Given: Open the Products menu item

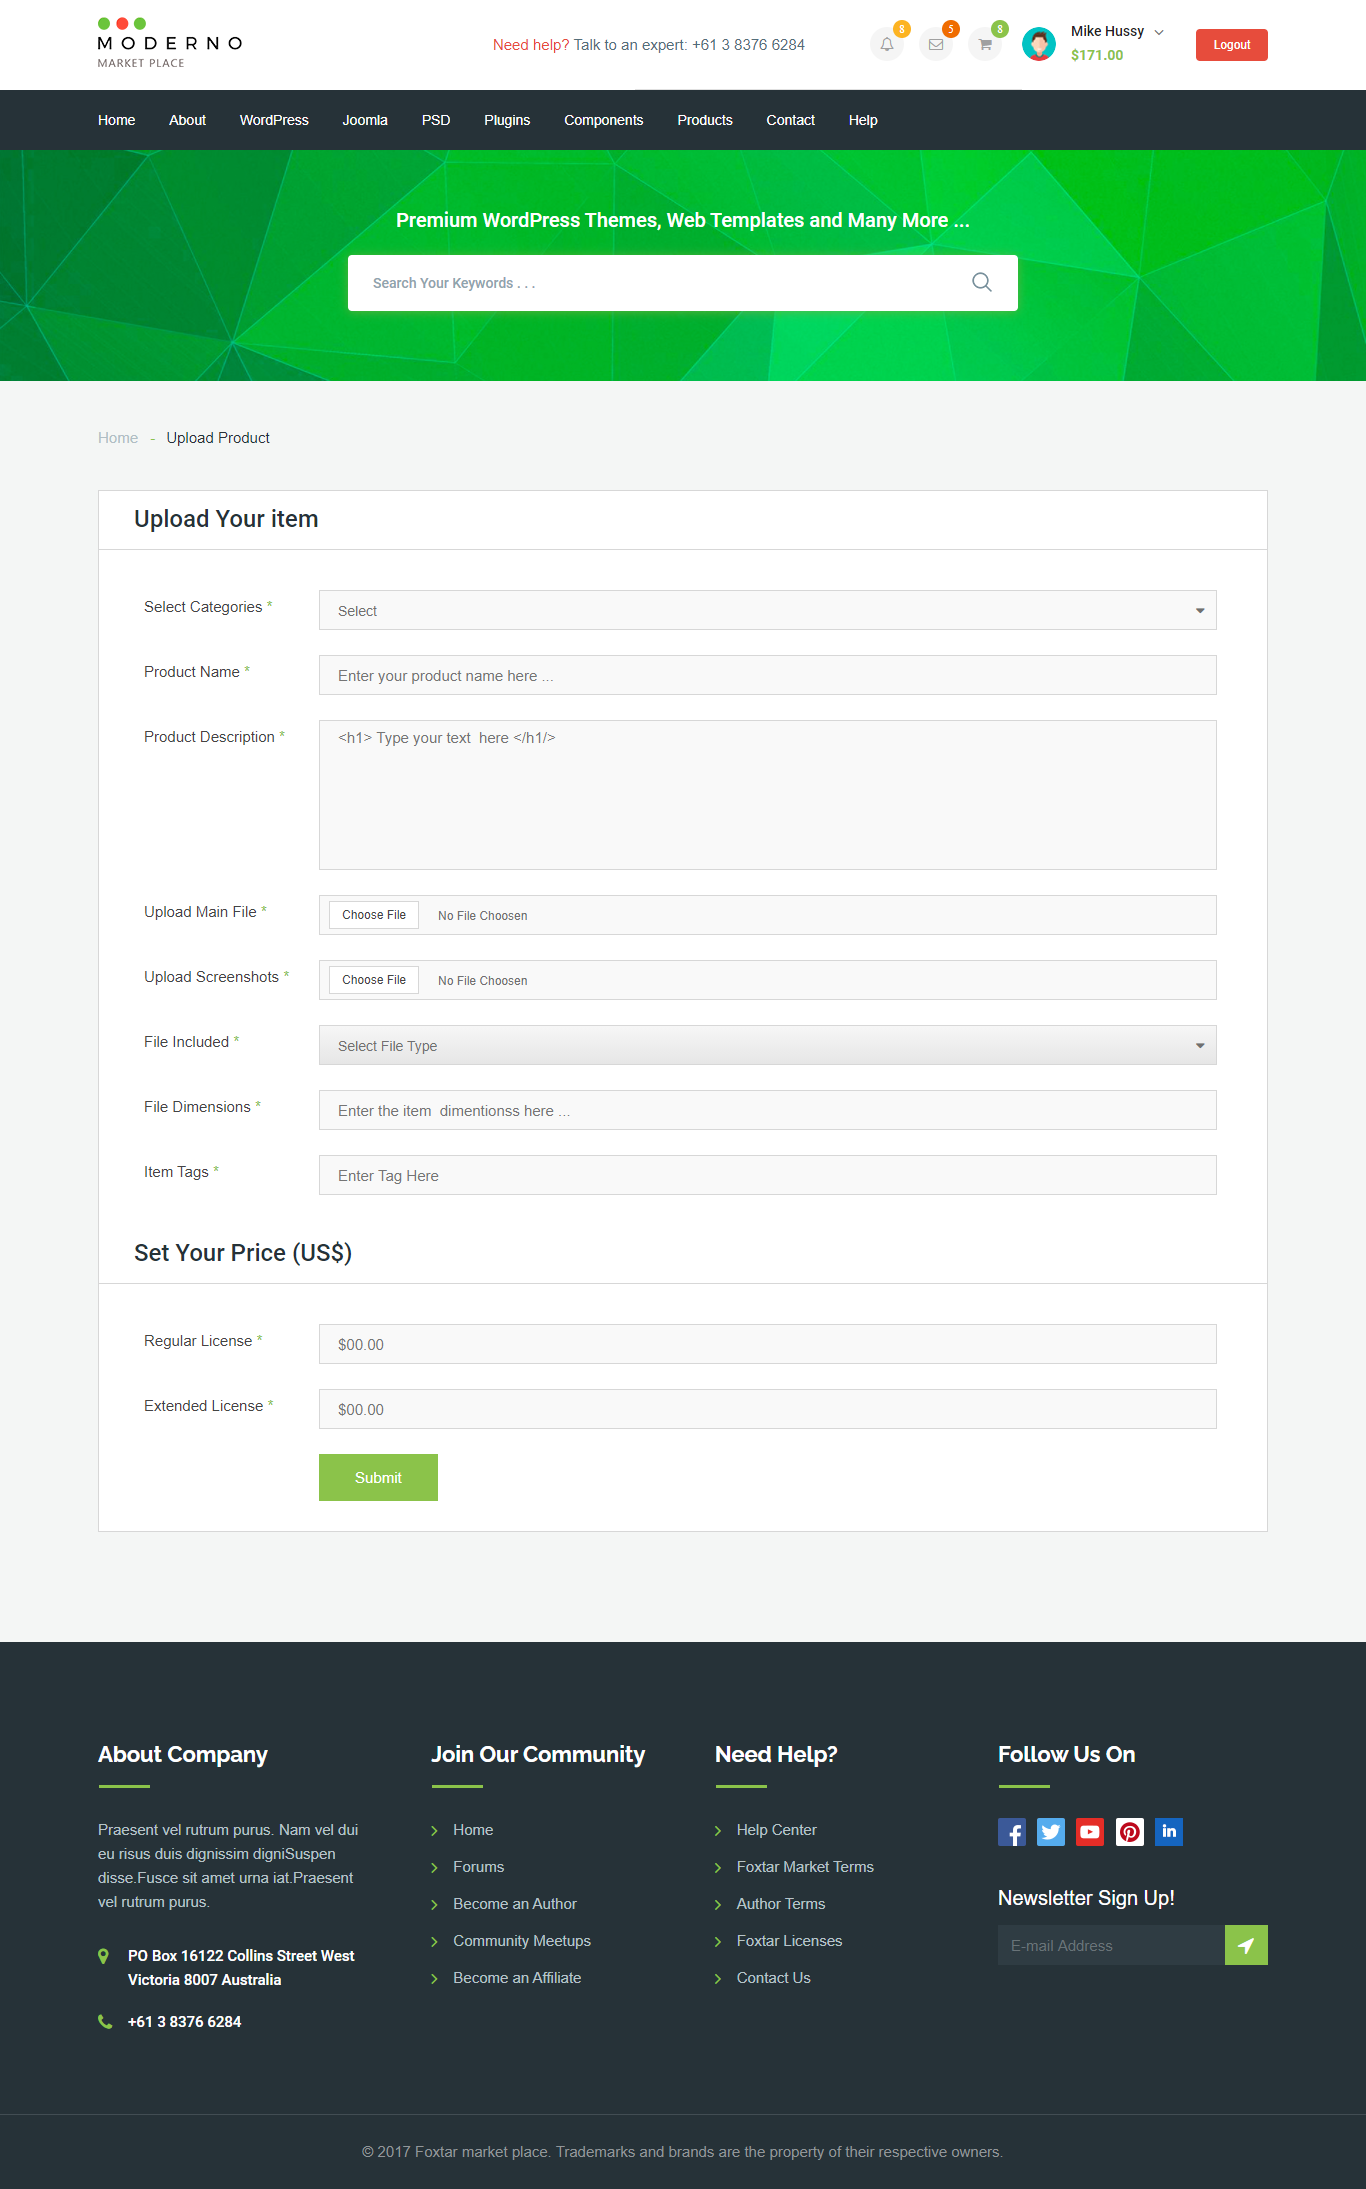Looking at the screenshot, I should 705,120.
